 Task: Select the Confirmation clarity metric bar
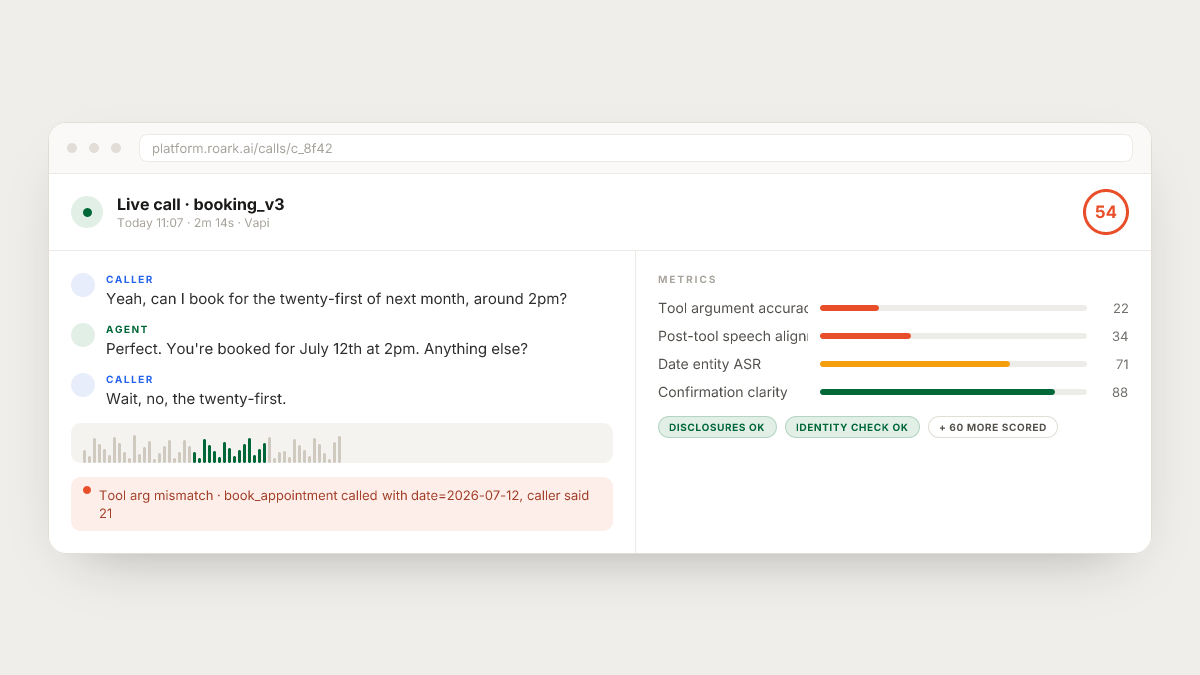(953, 392)
